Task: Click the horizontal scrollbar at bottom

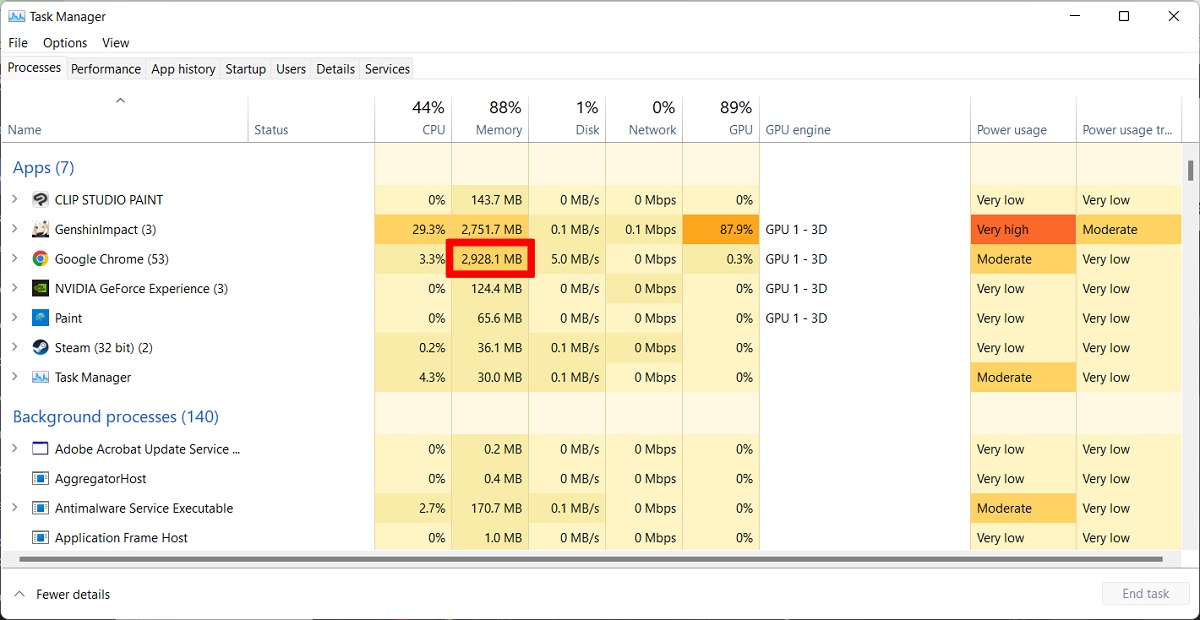Action: click(x=591, y=559)
